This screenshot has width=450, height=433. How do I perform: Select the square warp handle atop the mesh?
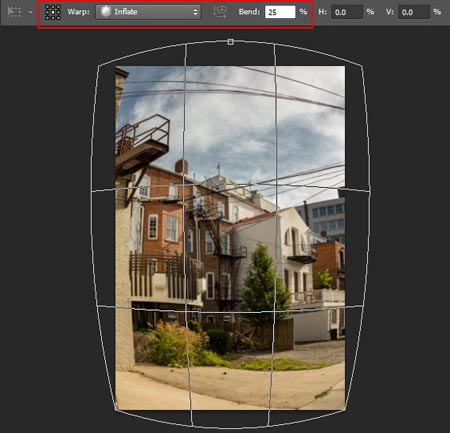(x=230, y=42)
